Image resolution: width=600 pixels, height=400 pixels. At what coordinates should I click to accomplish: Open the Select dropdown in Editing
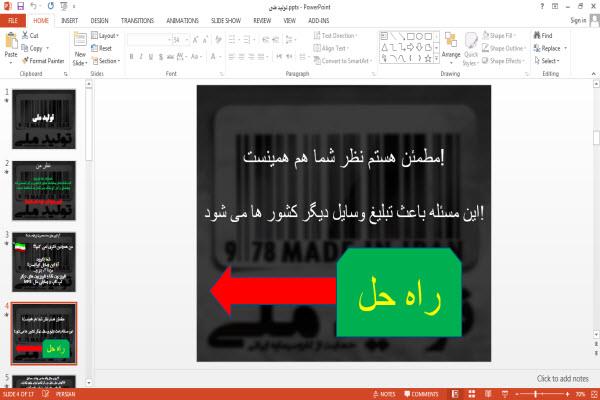pyautogui.click(x=547, y=61)
